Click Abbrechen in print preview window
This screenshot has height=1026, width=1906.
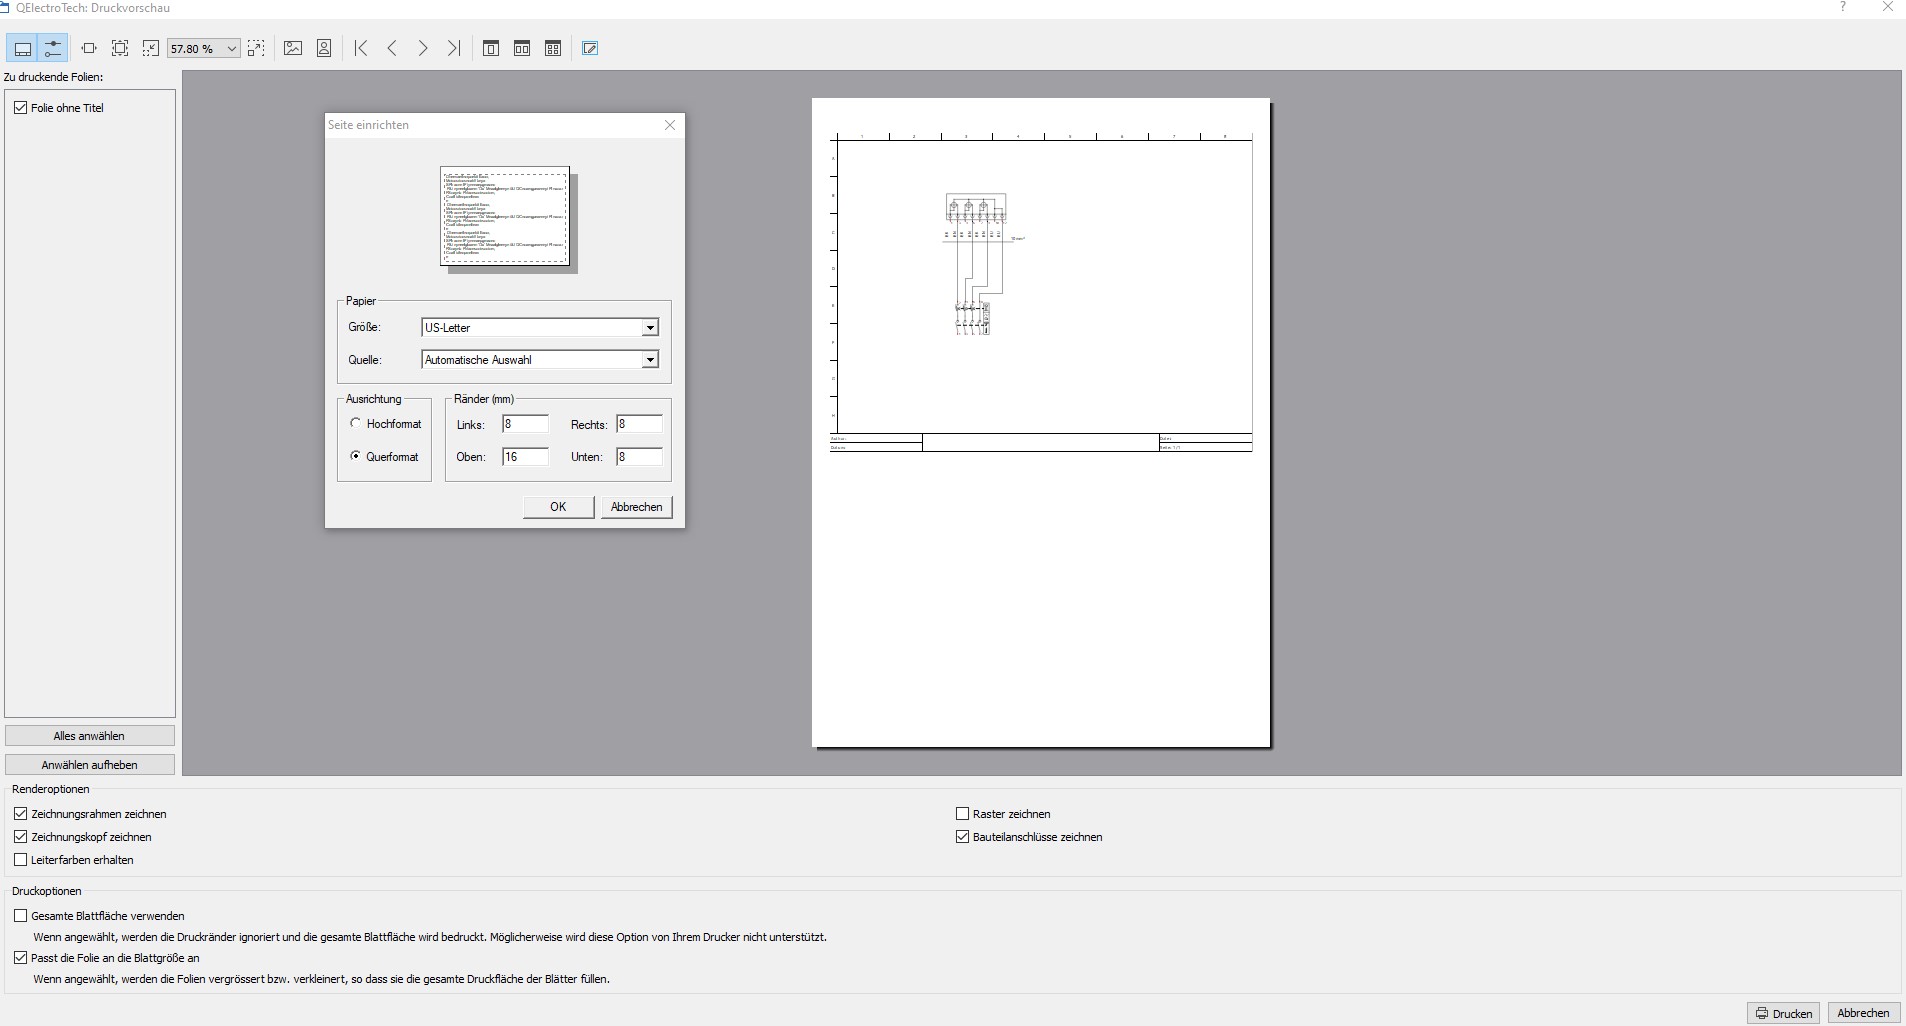(1864, 1013)
